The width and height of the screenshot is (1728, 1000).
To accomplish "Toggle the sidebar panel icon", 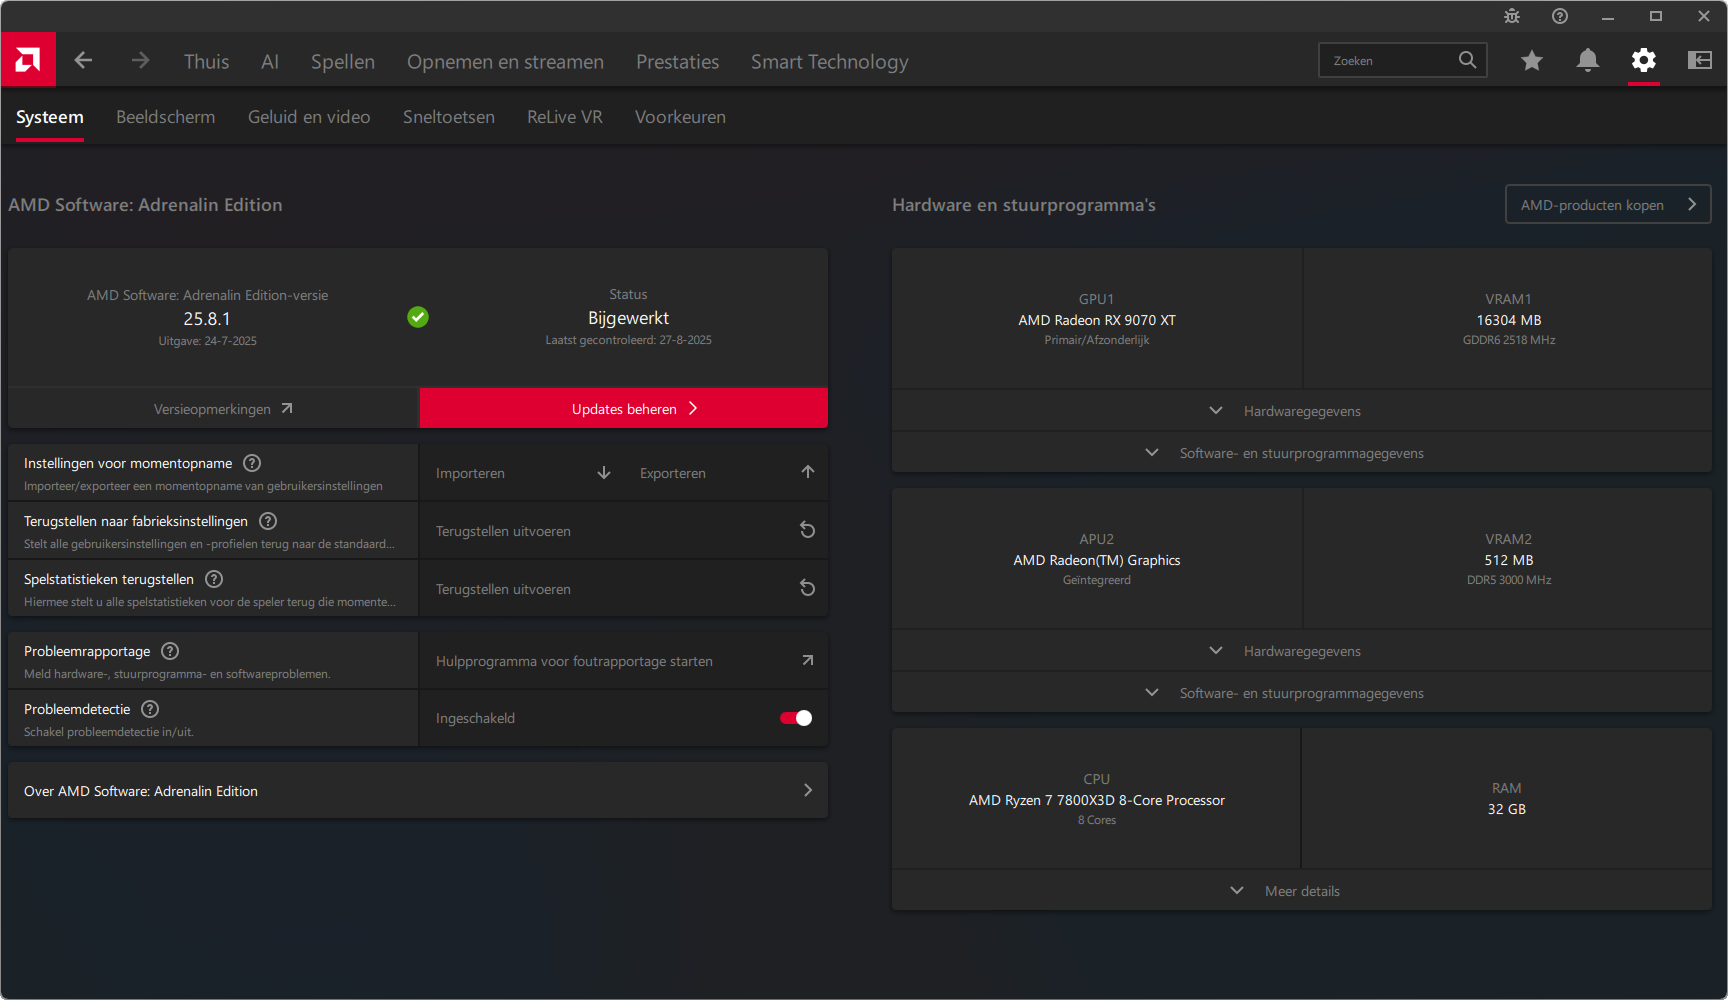I will click(x=1699, y=61).
